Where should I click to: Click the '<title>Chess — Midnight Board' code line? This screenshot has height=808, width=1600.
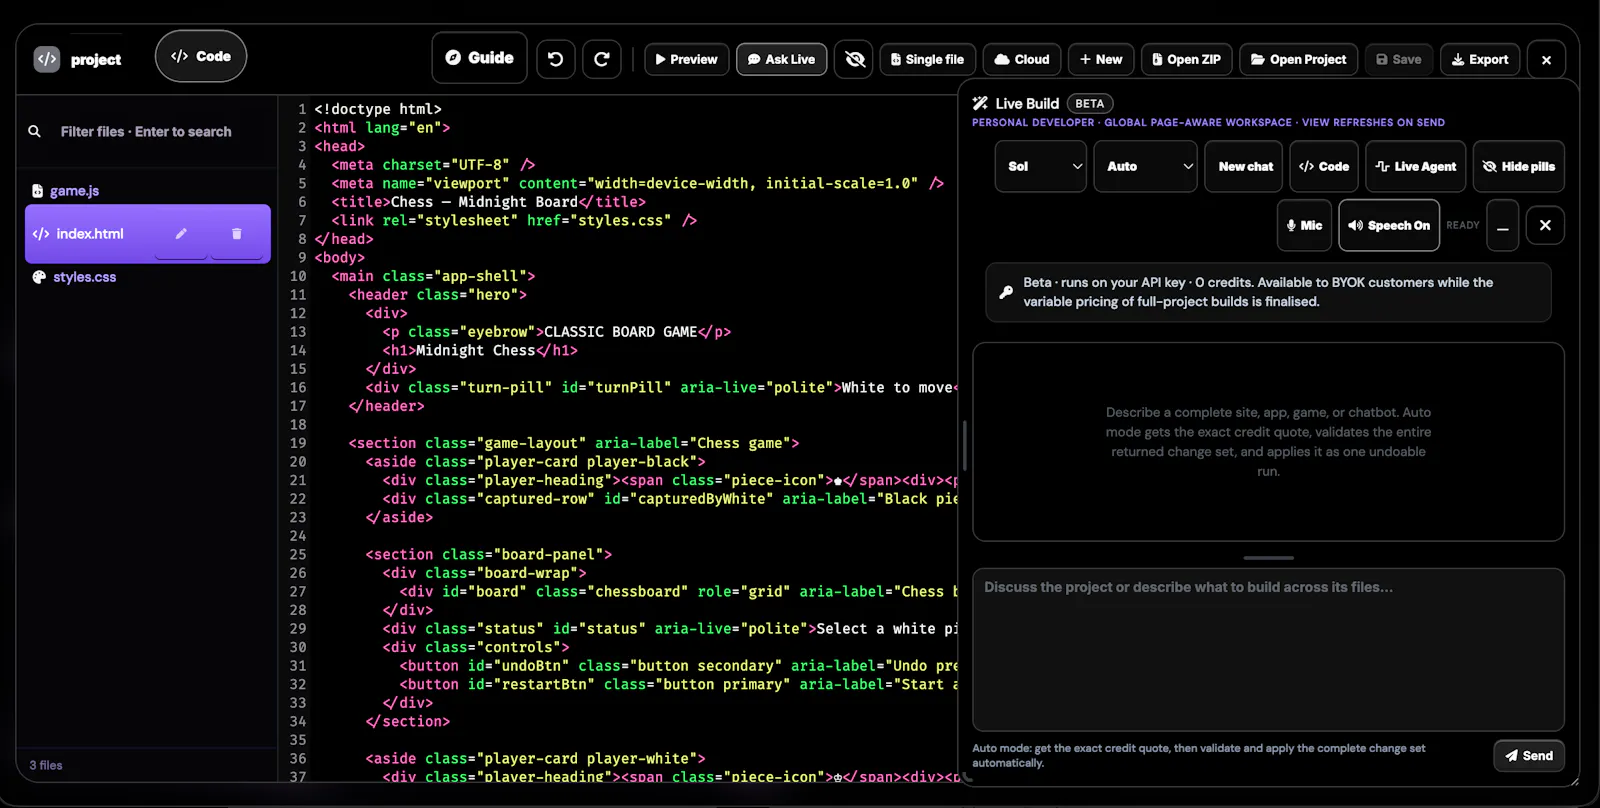(488, 202)
